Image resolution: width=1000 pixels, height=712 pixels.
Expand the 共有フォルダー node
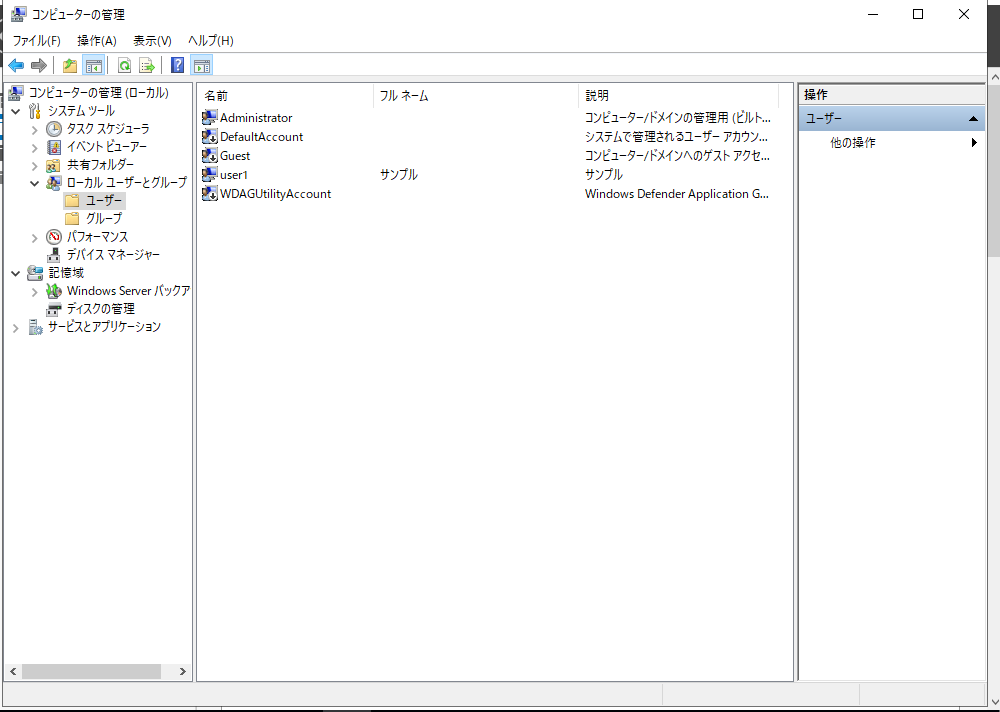pos(35,165)
